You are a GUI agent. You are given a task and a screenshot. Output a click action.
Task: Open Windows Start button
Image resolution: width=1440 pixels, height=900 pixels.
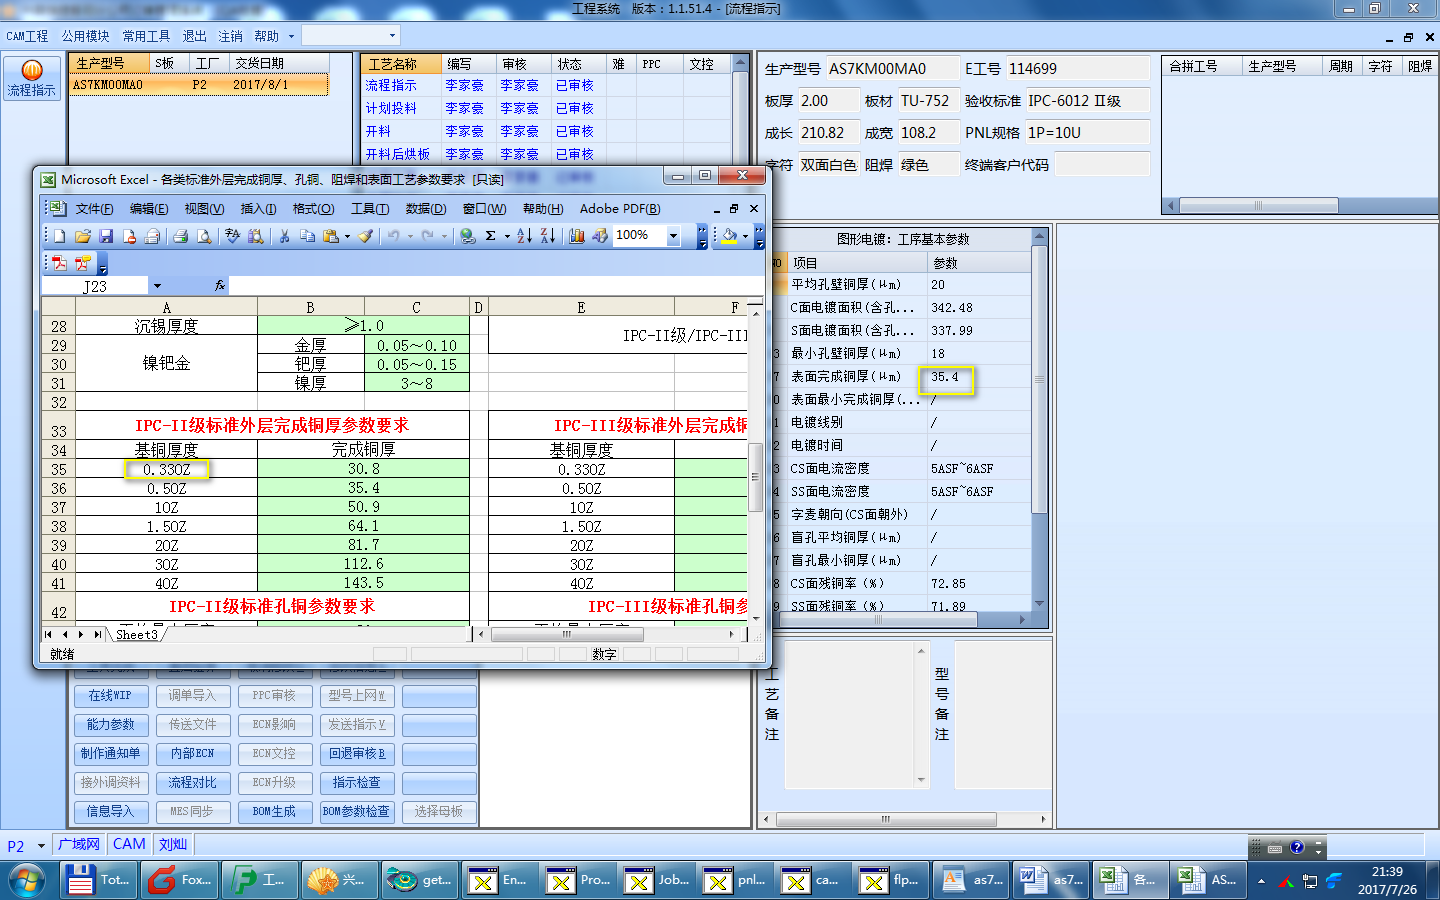(28, 880)
